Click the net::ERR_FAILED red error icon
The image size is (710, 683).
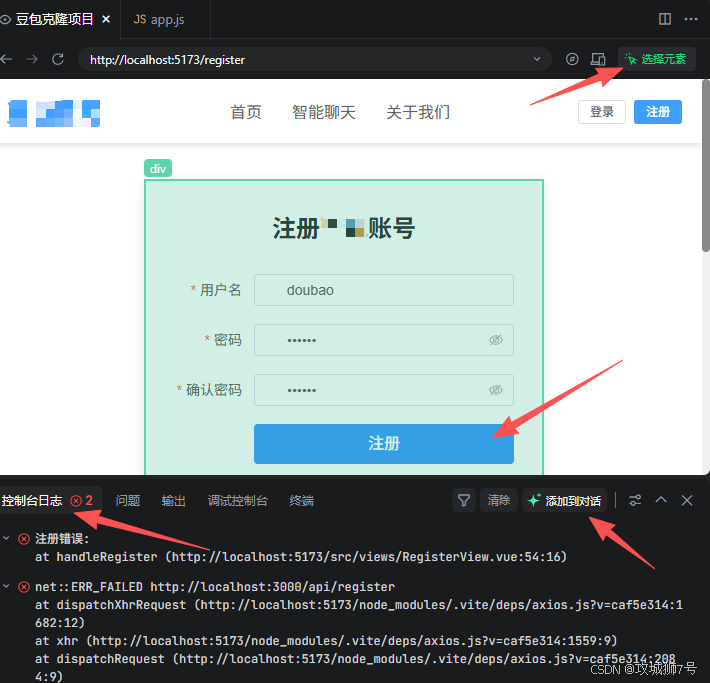[x=24, y=587]
